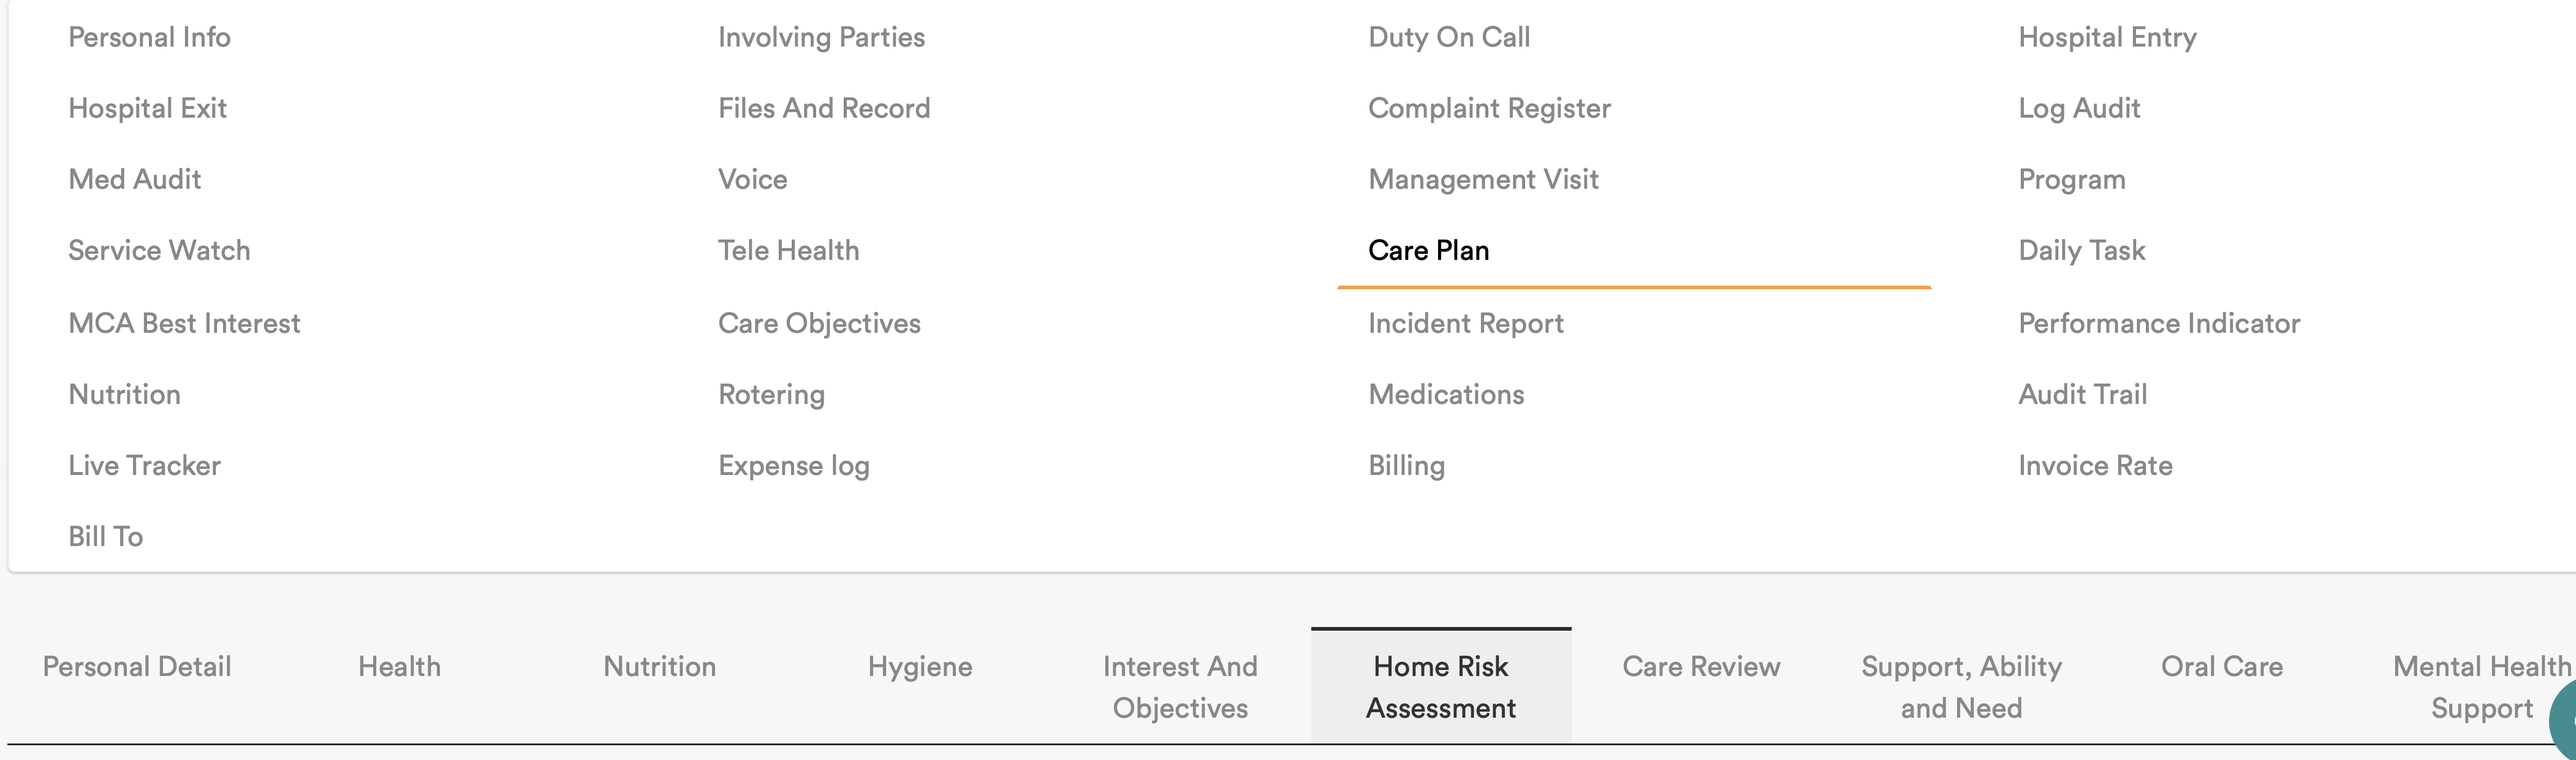The width and height of the screenshot is (2576, 760).
Task: Select the Care Plan menu item
Action: (1428, 250)
